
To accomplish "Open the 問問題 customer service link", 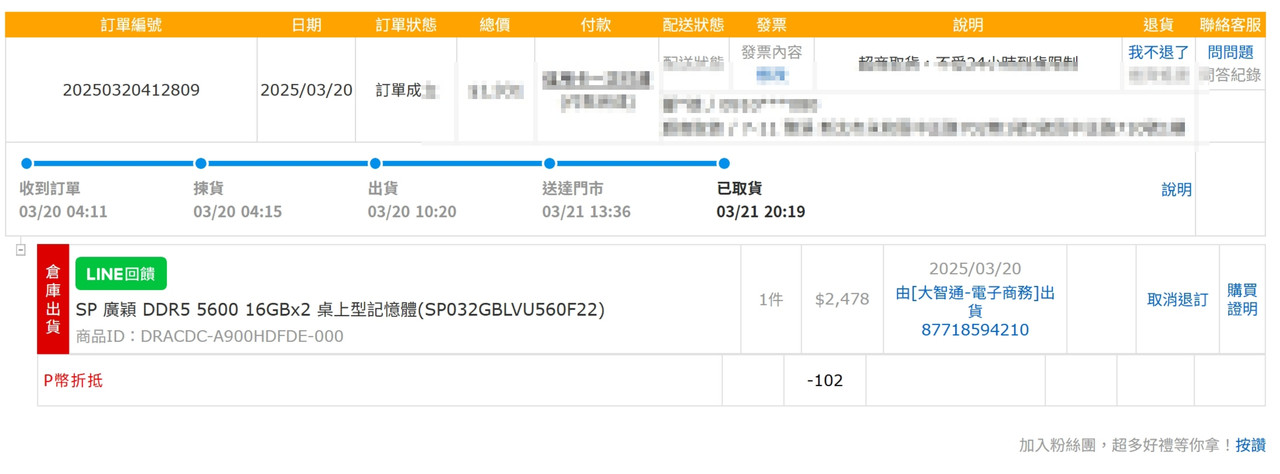I will (1230, 52).
